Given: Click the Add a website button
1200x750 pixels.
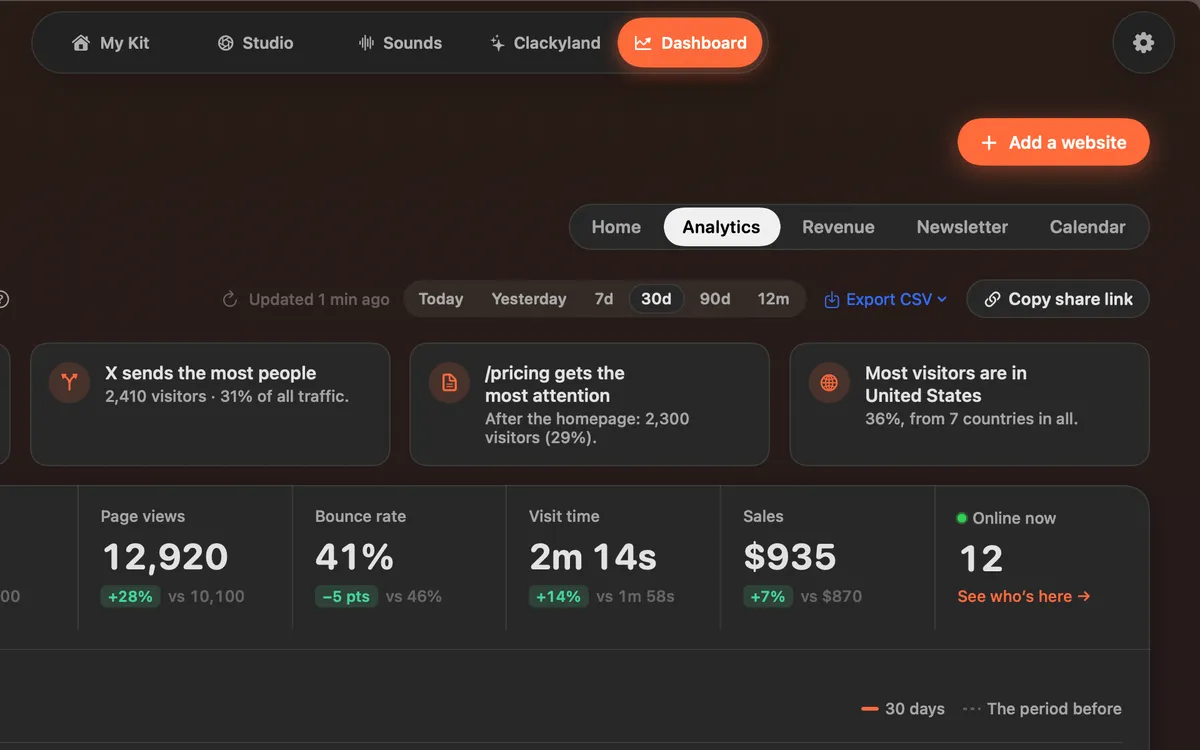Looking at the screenshot, I should pyautogui.click(x=1054, y=142).
